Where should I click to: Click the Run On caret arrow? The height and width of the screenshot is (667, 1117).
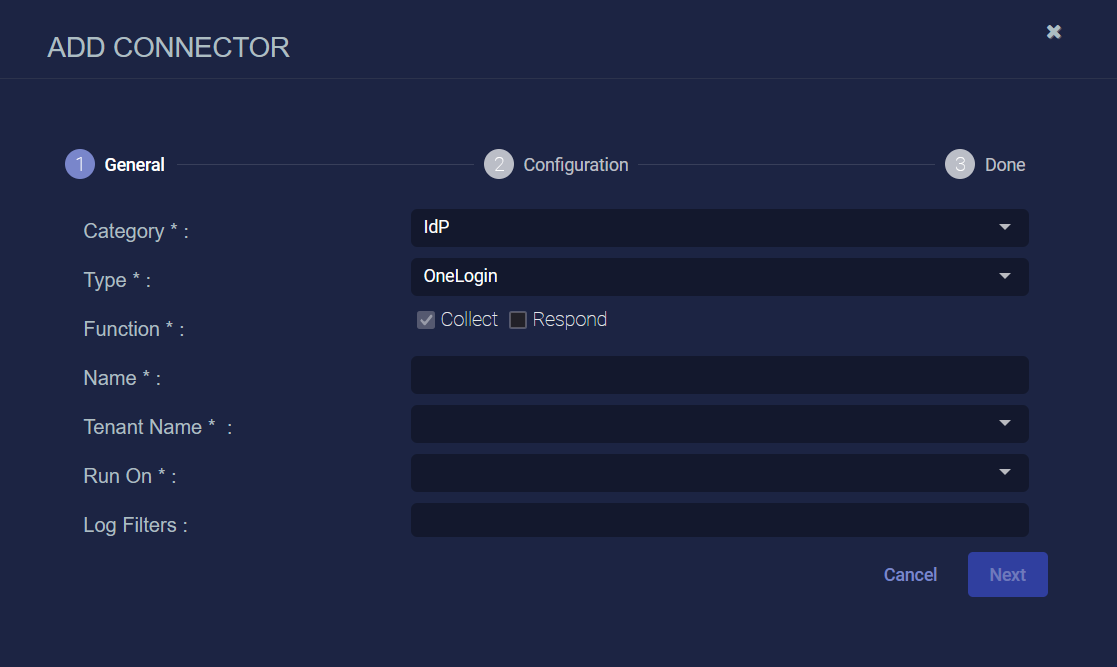(1005, 473)
